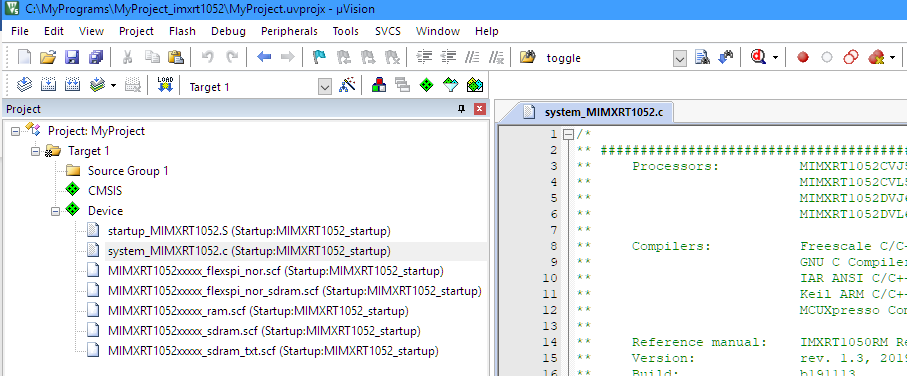Click into the 'toggle' find text field

(x=607, y=58)
